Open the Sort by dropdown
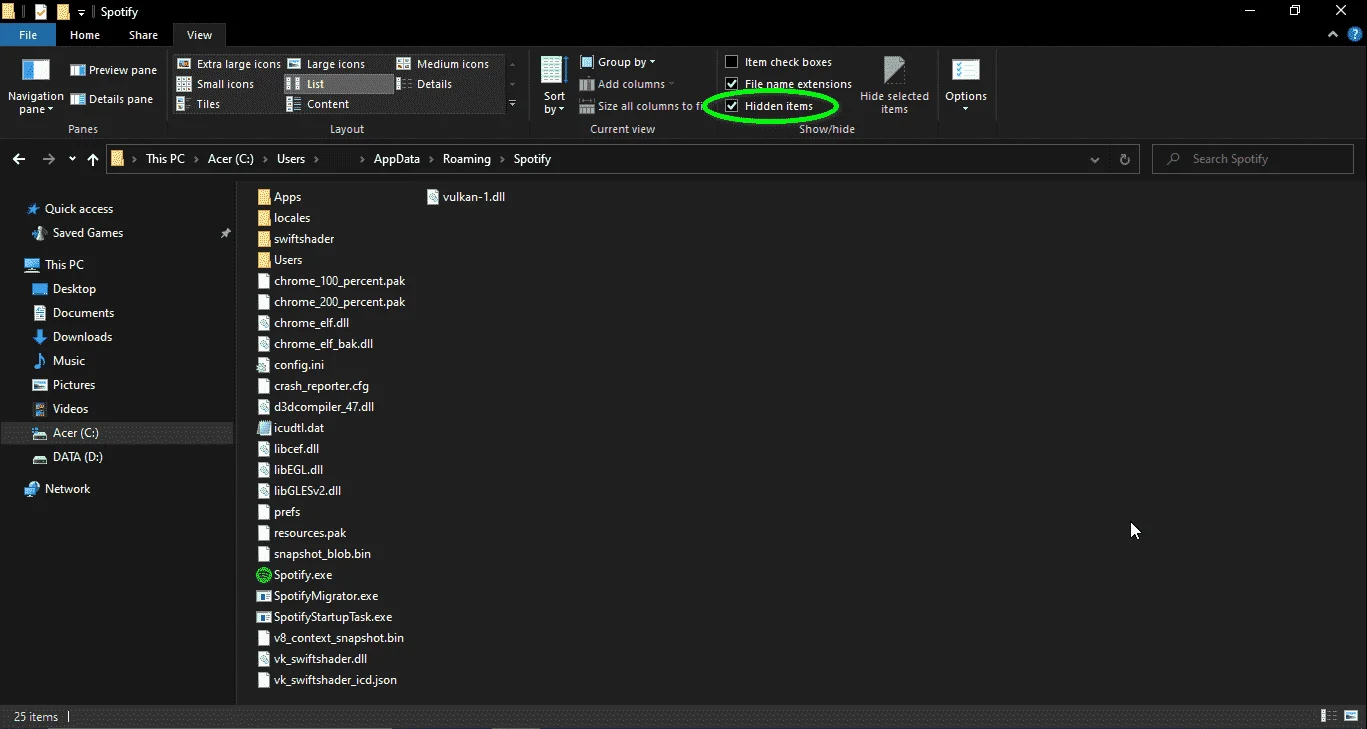Screen dimensions: 1367x729 click(x=554, y=85)
